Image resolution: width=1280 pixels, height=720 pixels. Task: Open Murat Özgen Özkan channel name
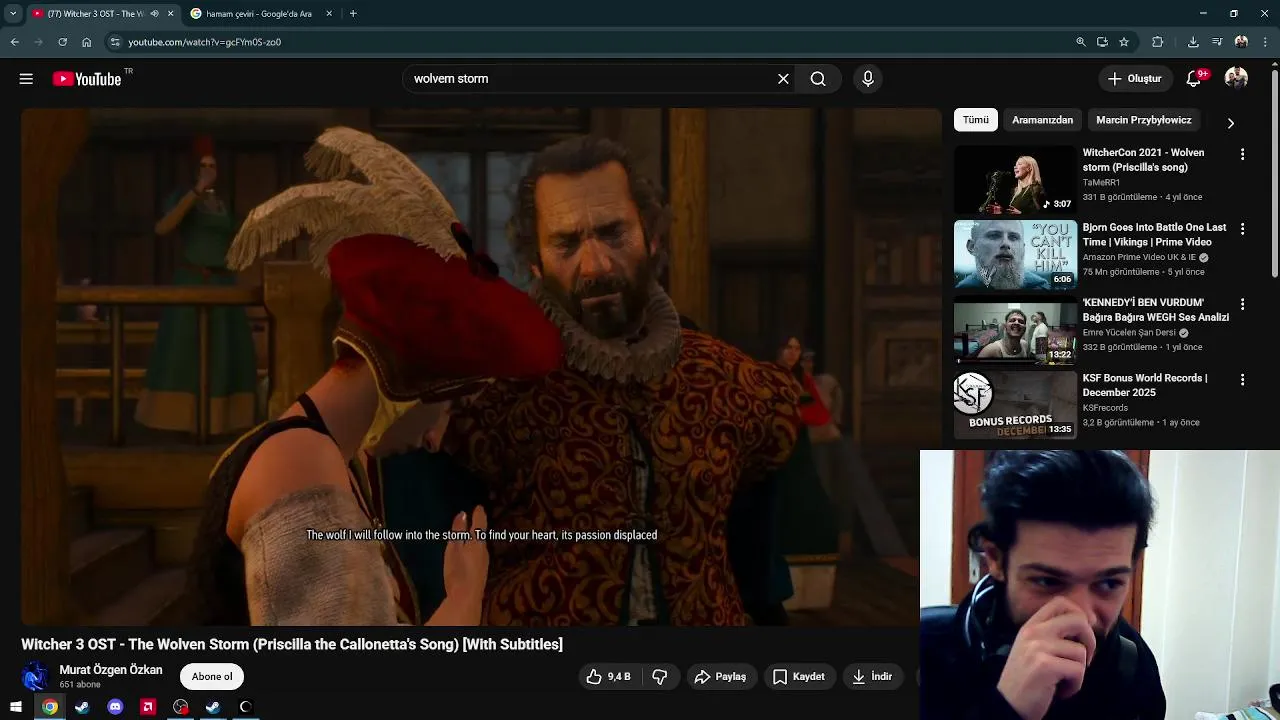[111, 670]
